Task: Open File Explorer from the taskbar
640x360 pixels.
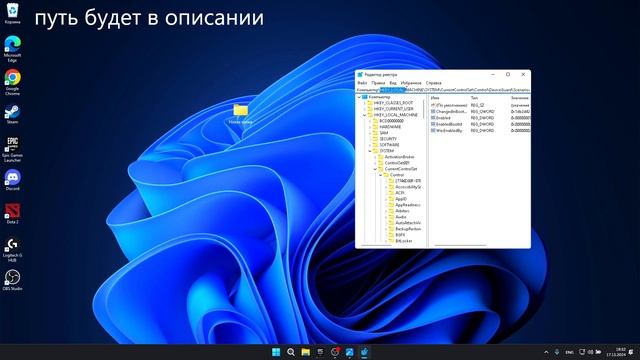Action: click(x=305, y=352)
